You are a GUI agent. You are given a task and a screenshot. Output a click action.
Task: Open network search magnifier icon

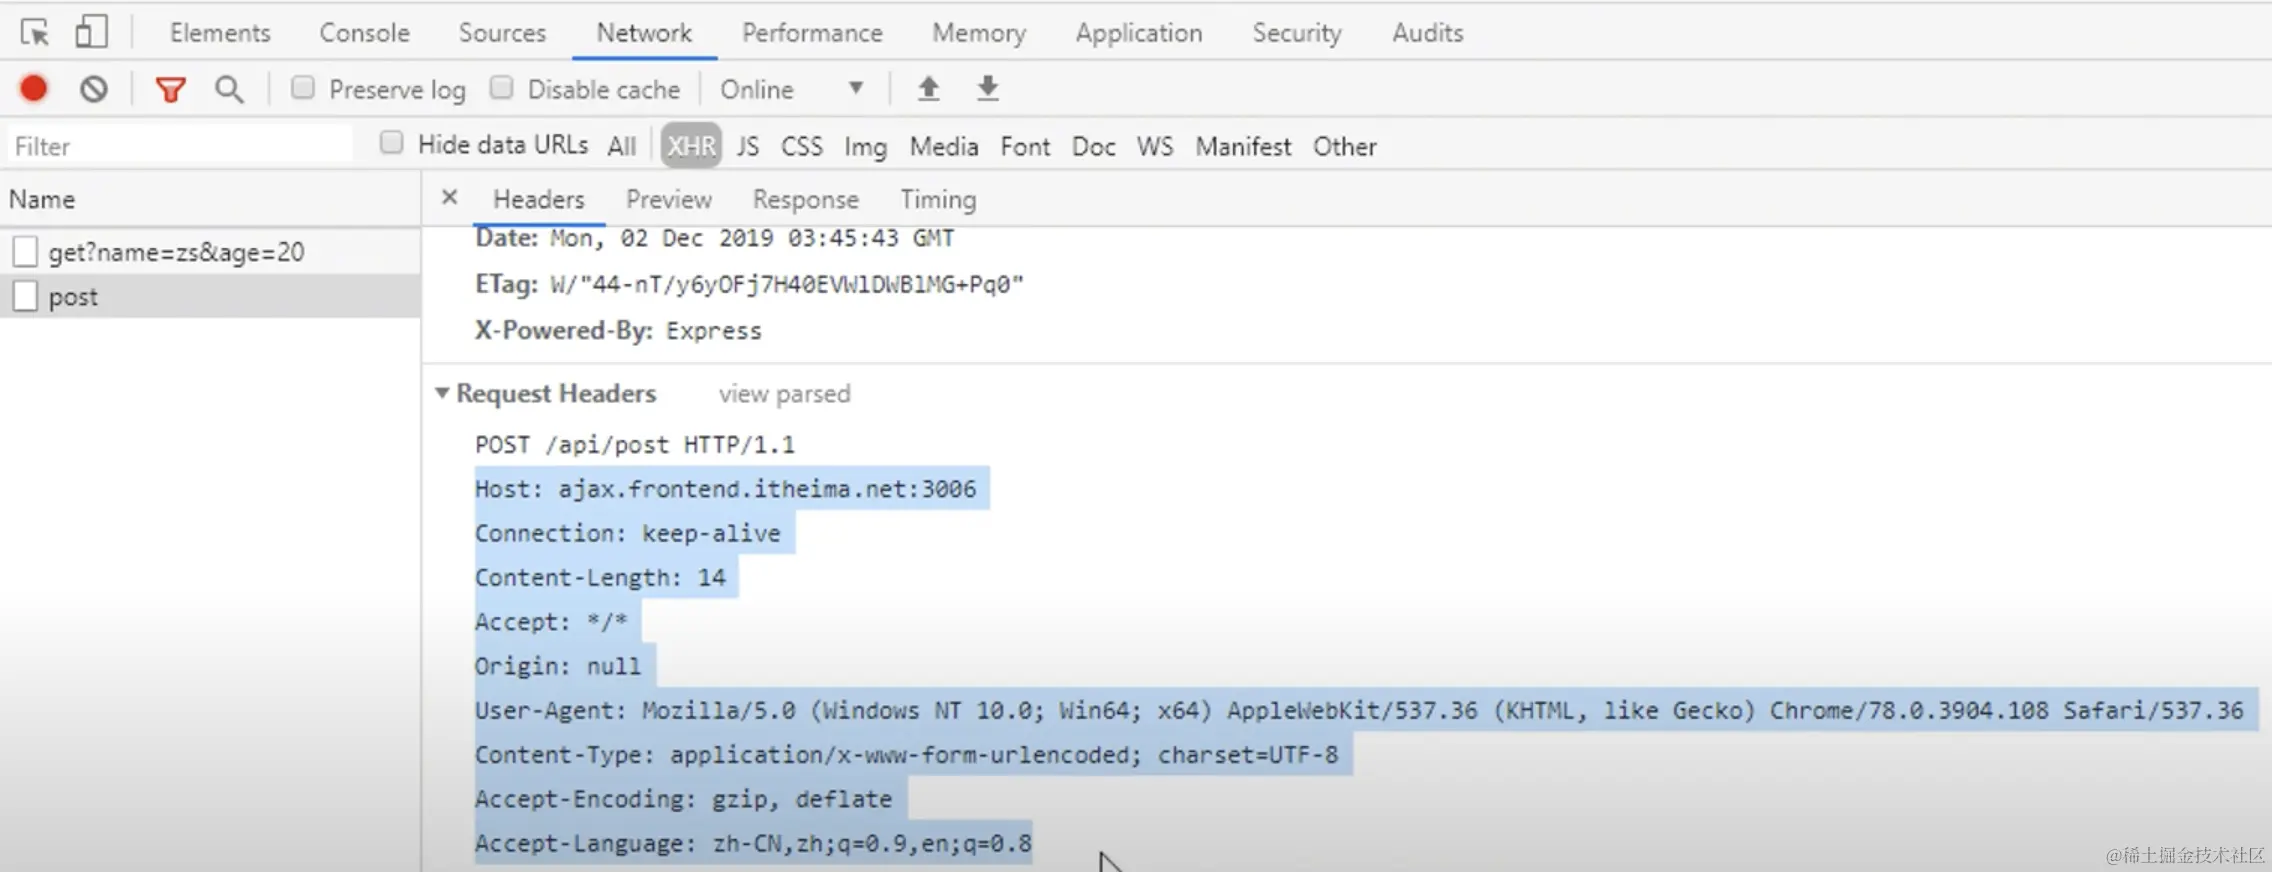coord(229,89)
